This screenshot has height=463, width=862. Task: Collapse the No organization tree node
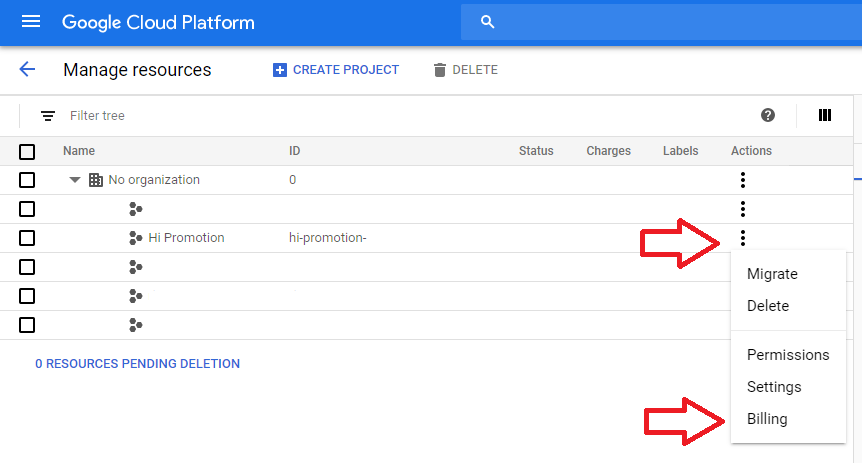click(x=75, y=180)
